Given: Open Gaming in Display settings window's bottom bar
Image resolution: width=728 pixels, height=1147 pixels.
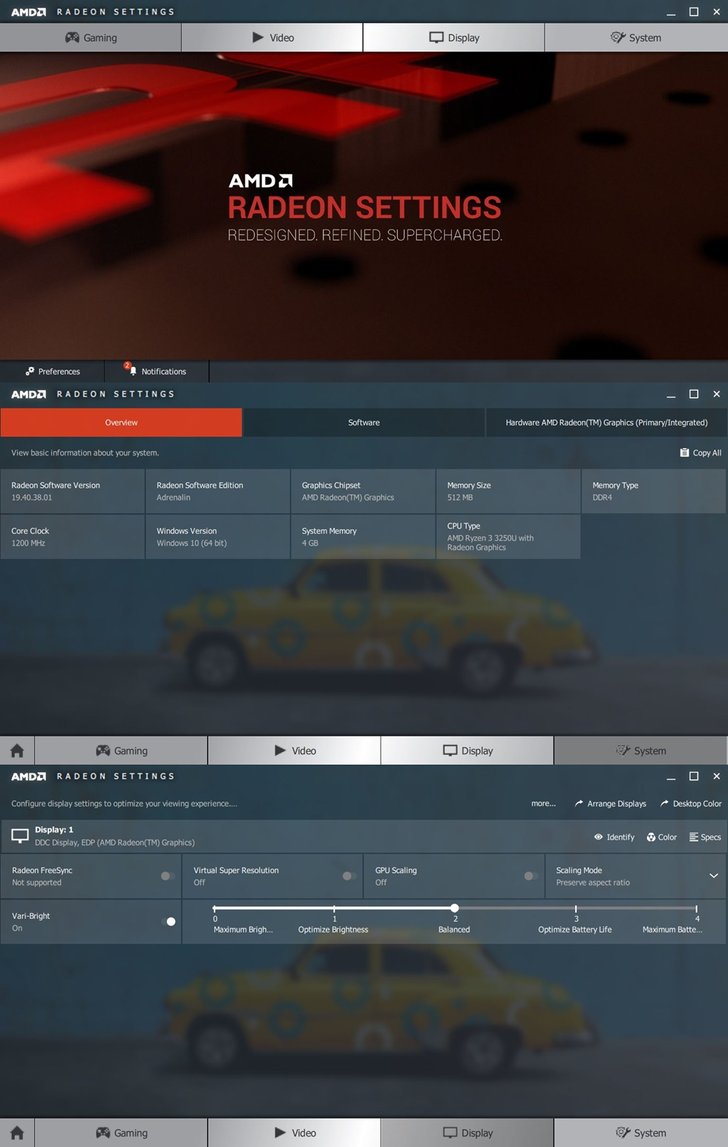Looking at the screenshot, I should 121,1132.
